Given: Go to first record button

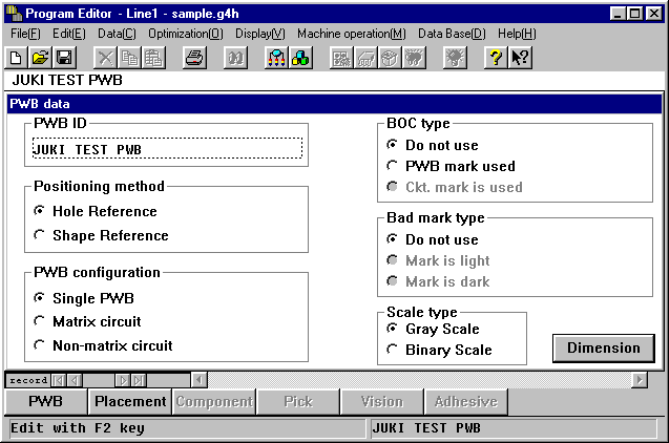Looking at the screenshot, I should pyautogui.click(x=59, y=380).
